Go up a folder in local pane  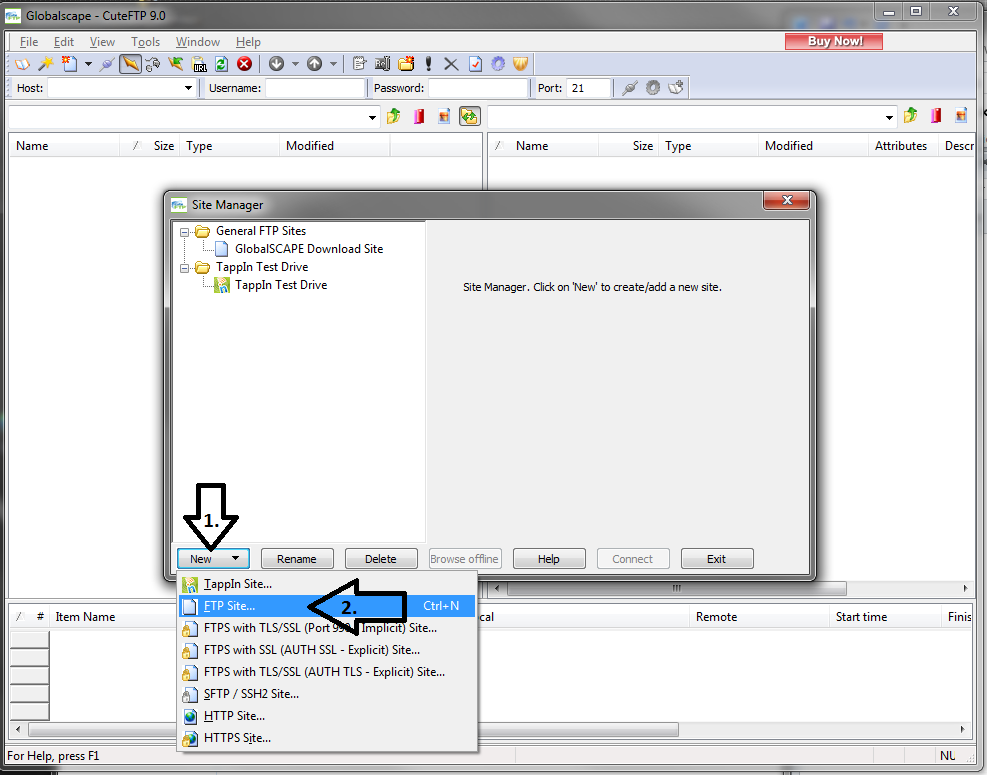point(394,116)
